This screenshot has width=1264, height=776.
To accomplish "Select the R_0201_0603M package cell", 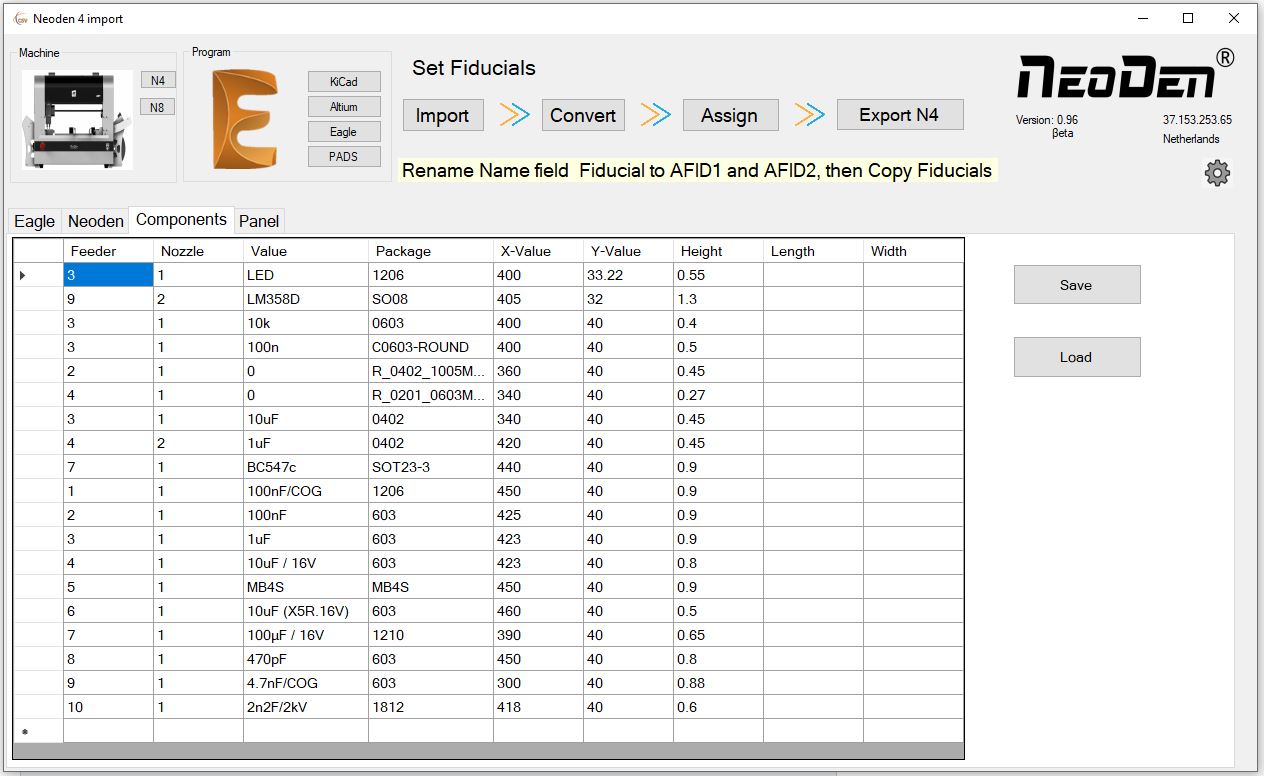I will tap(431, 395).
